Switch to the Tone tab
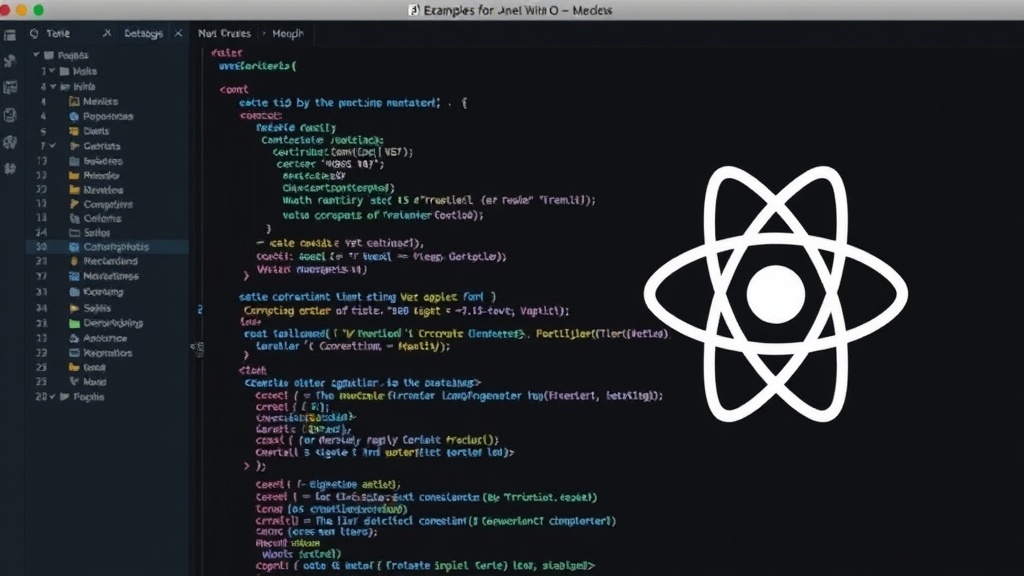 [x=57, y=33]
